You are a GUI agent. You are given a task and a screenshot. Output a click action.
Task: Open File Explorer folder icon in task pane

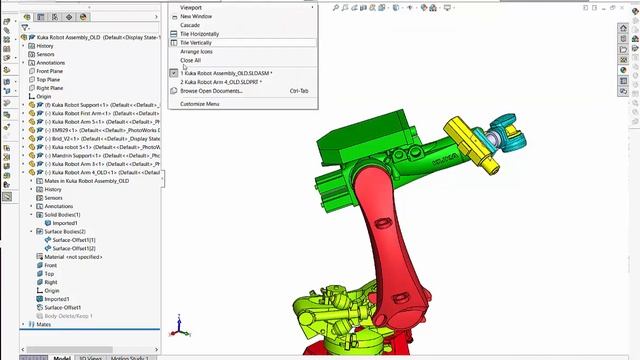[x=623, y=49]
